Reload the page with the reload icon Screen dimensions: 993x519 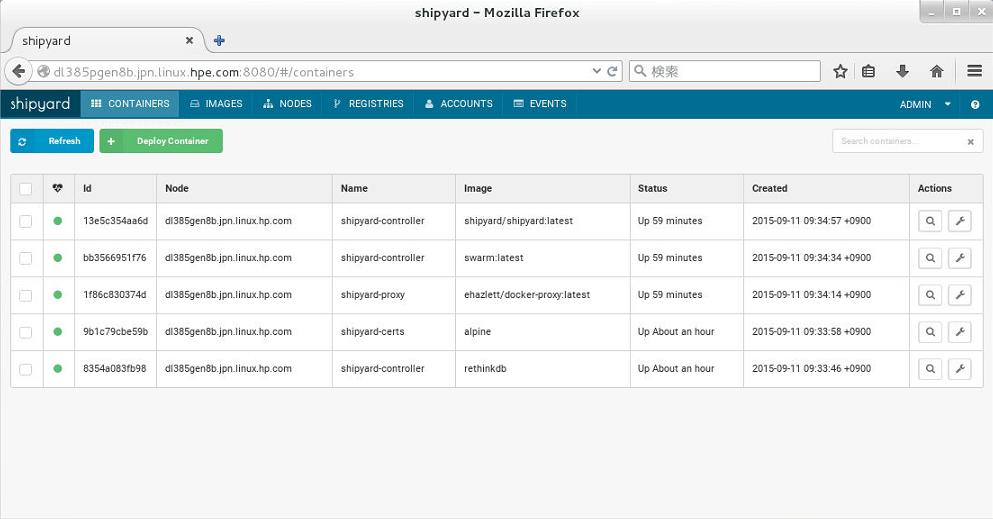tap(612, 71)
